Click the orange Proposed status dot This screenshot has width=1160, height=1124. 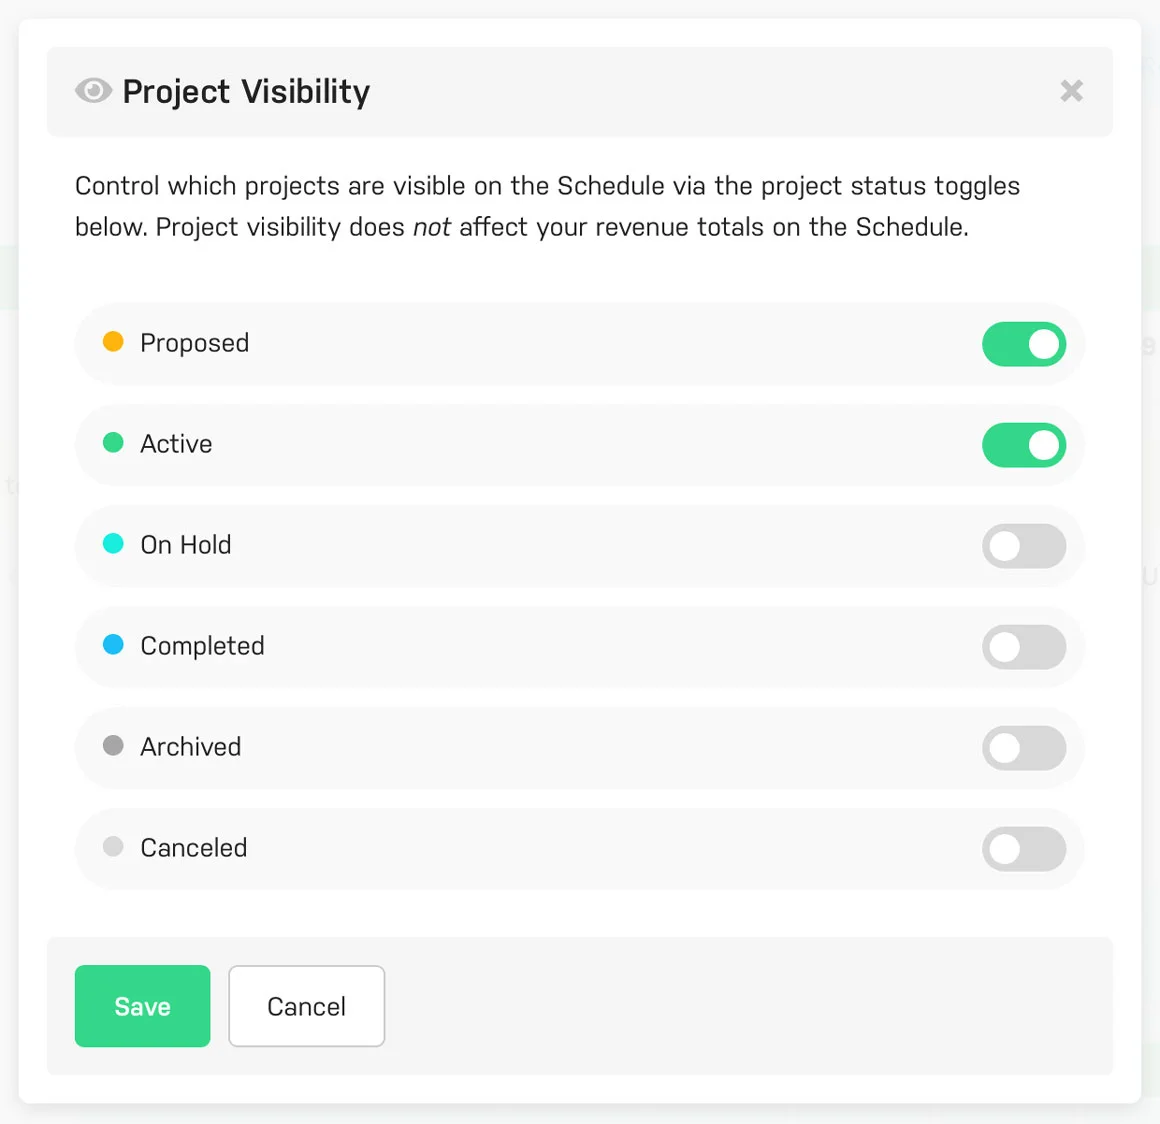(x=113, y=341)
